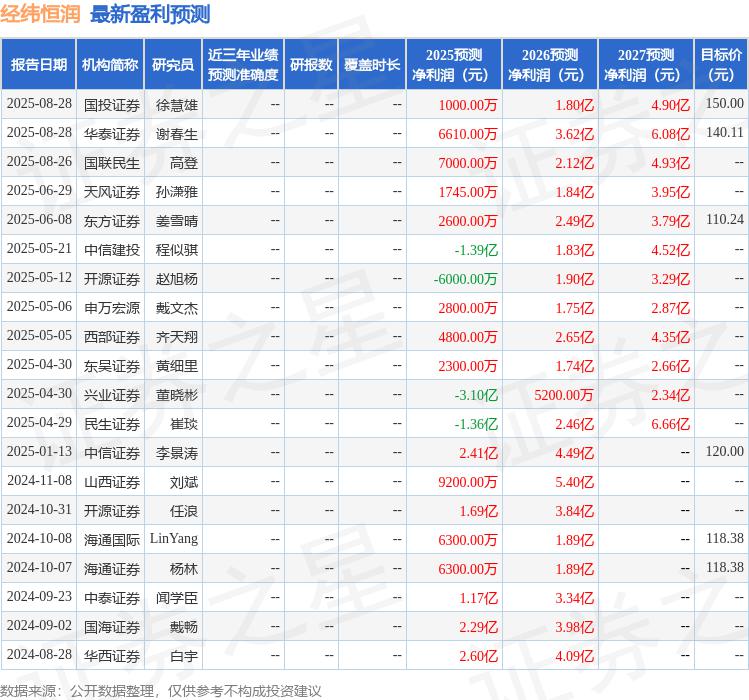
Task: Click target price 140.11
Action: (x=725, y=132)
